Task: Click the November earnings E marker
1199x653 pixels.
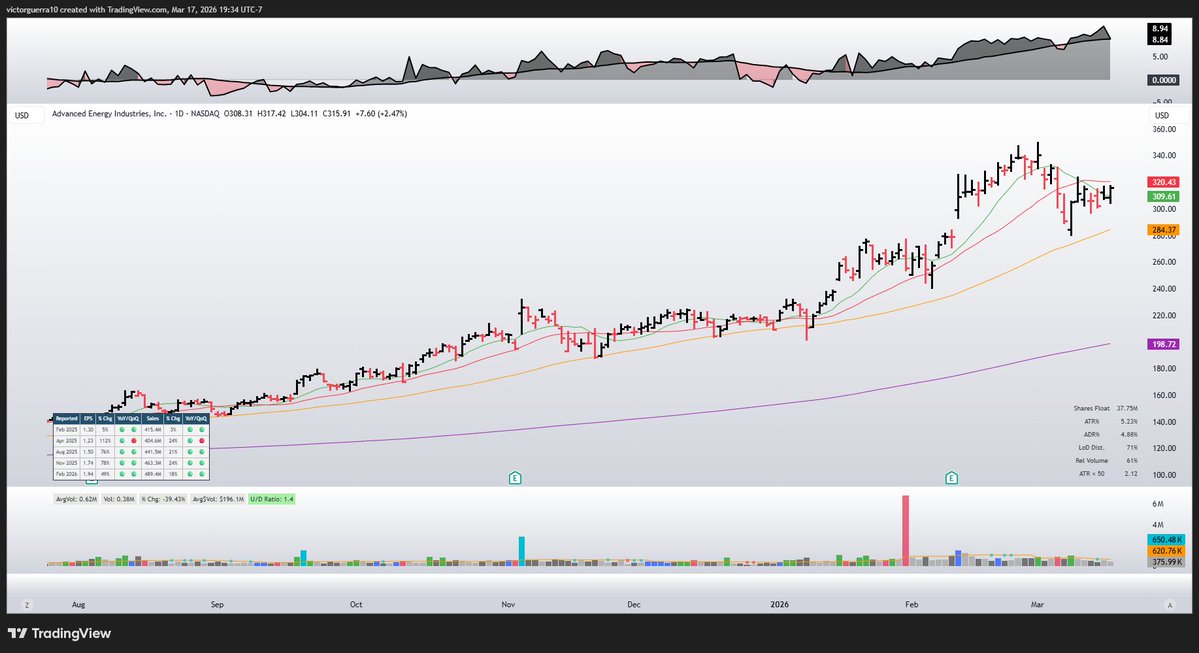Action: tap(515, 478)
